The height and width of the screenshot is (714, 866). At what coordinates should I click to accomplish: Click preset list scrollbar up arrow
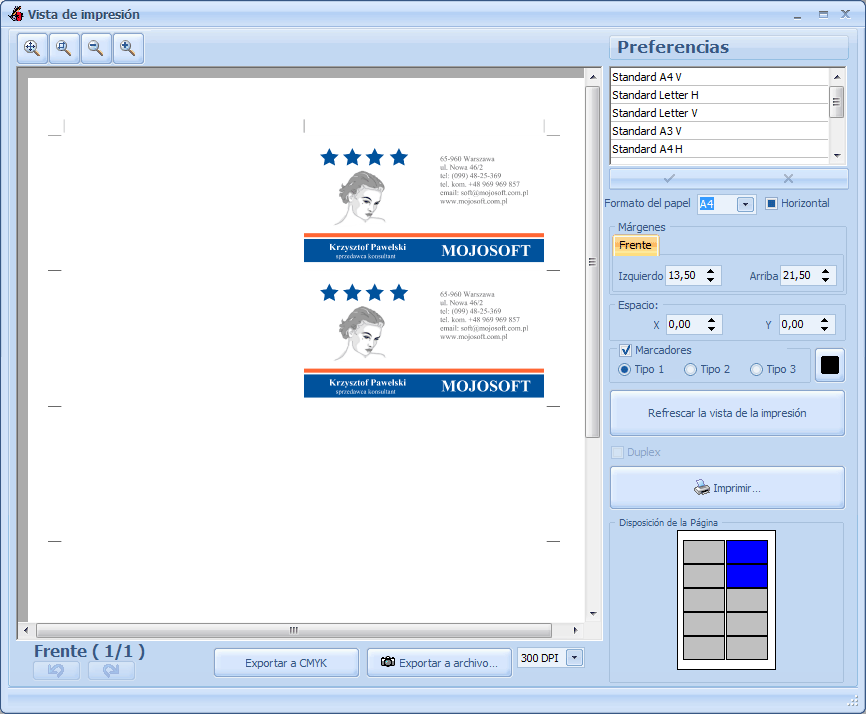(x=837, y=77)
